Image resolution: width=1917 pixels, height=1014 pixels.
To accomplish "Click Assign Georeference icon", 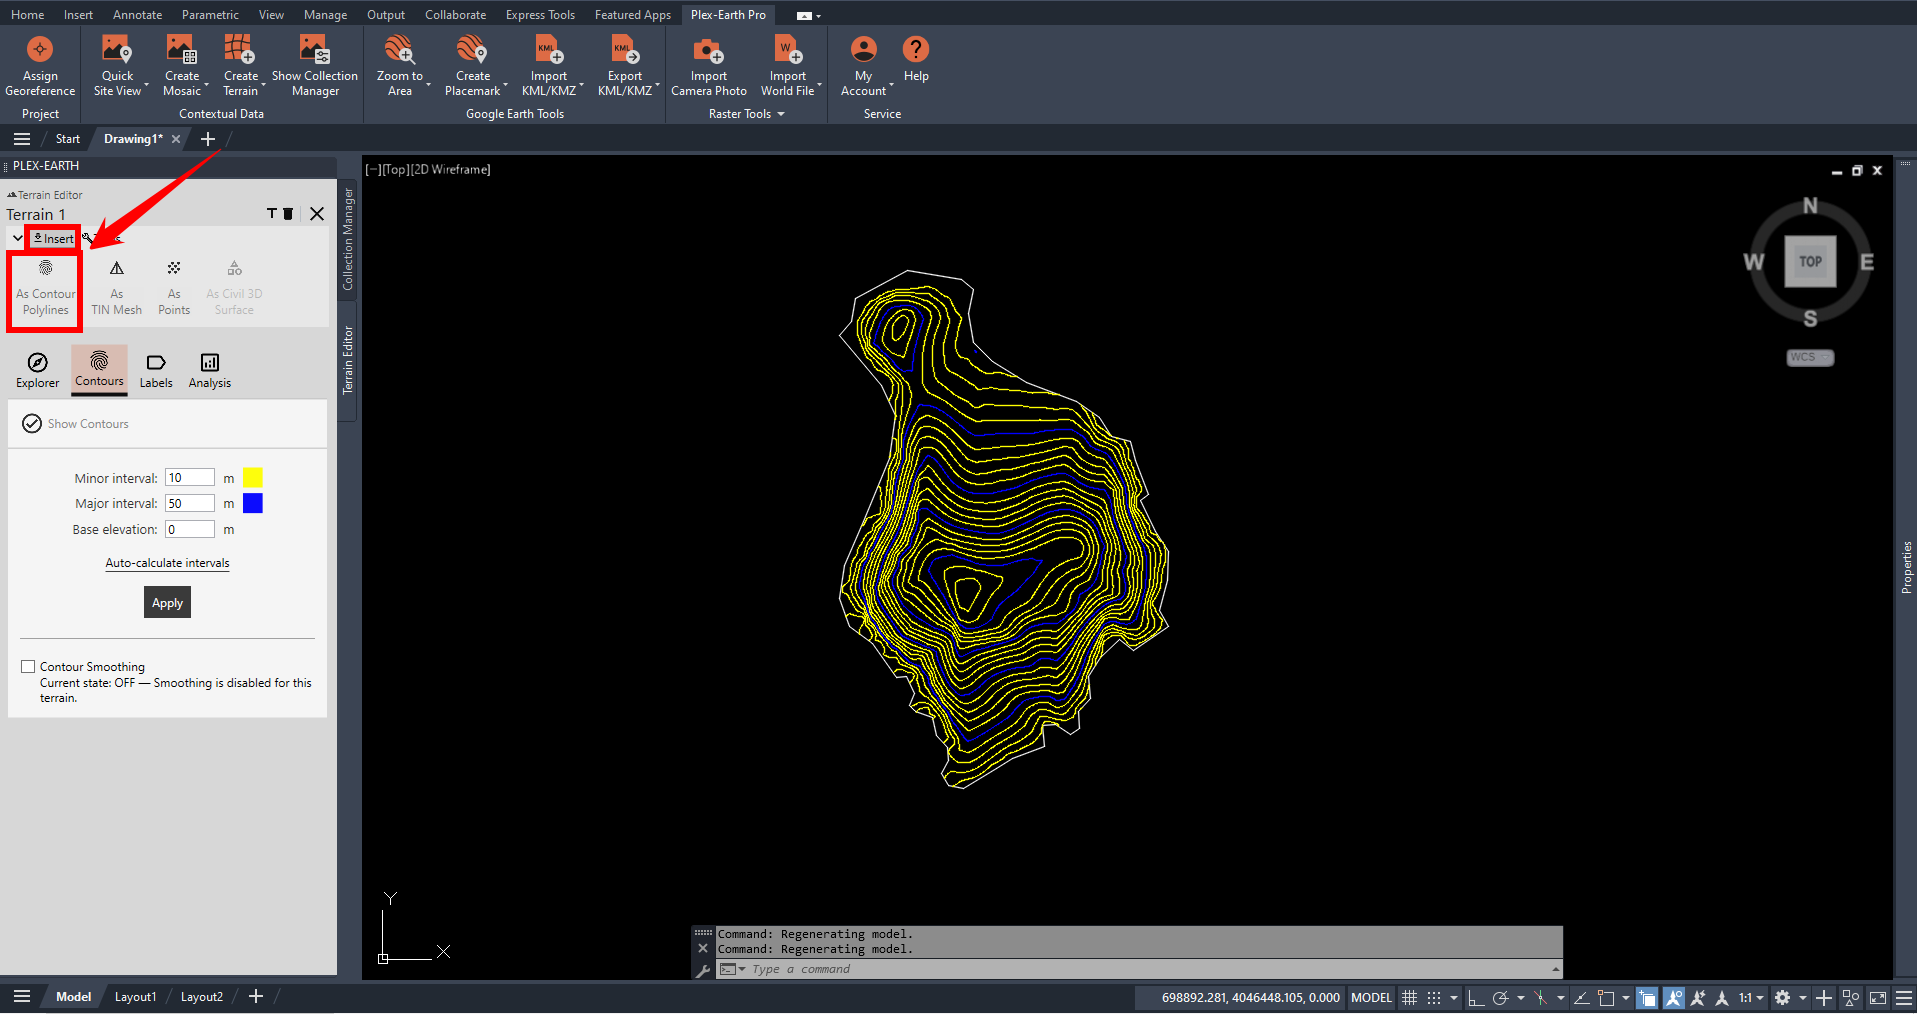I will [x=40, y=50].
